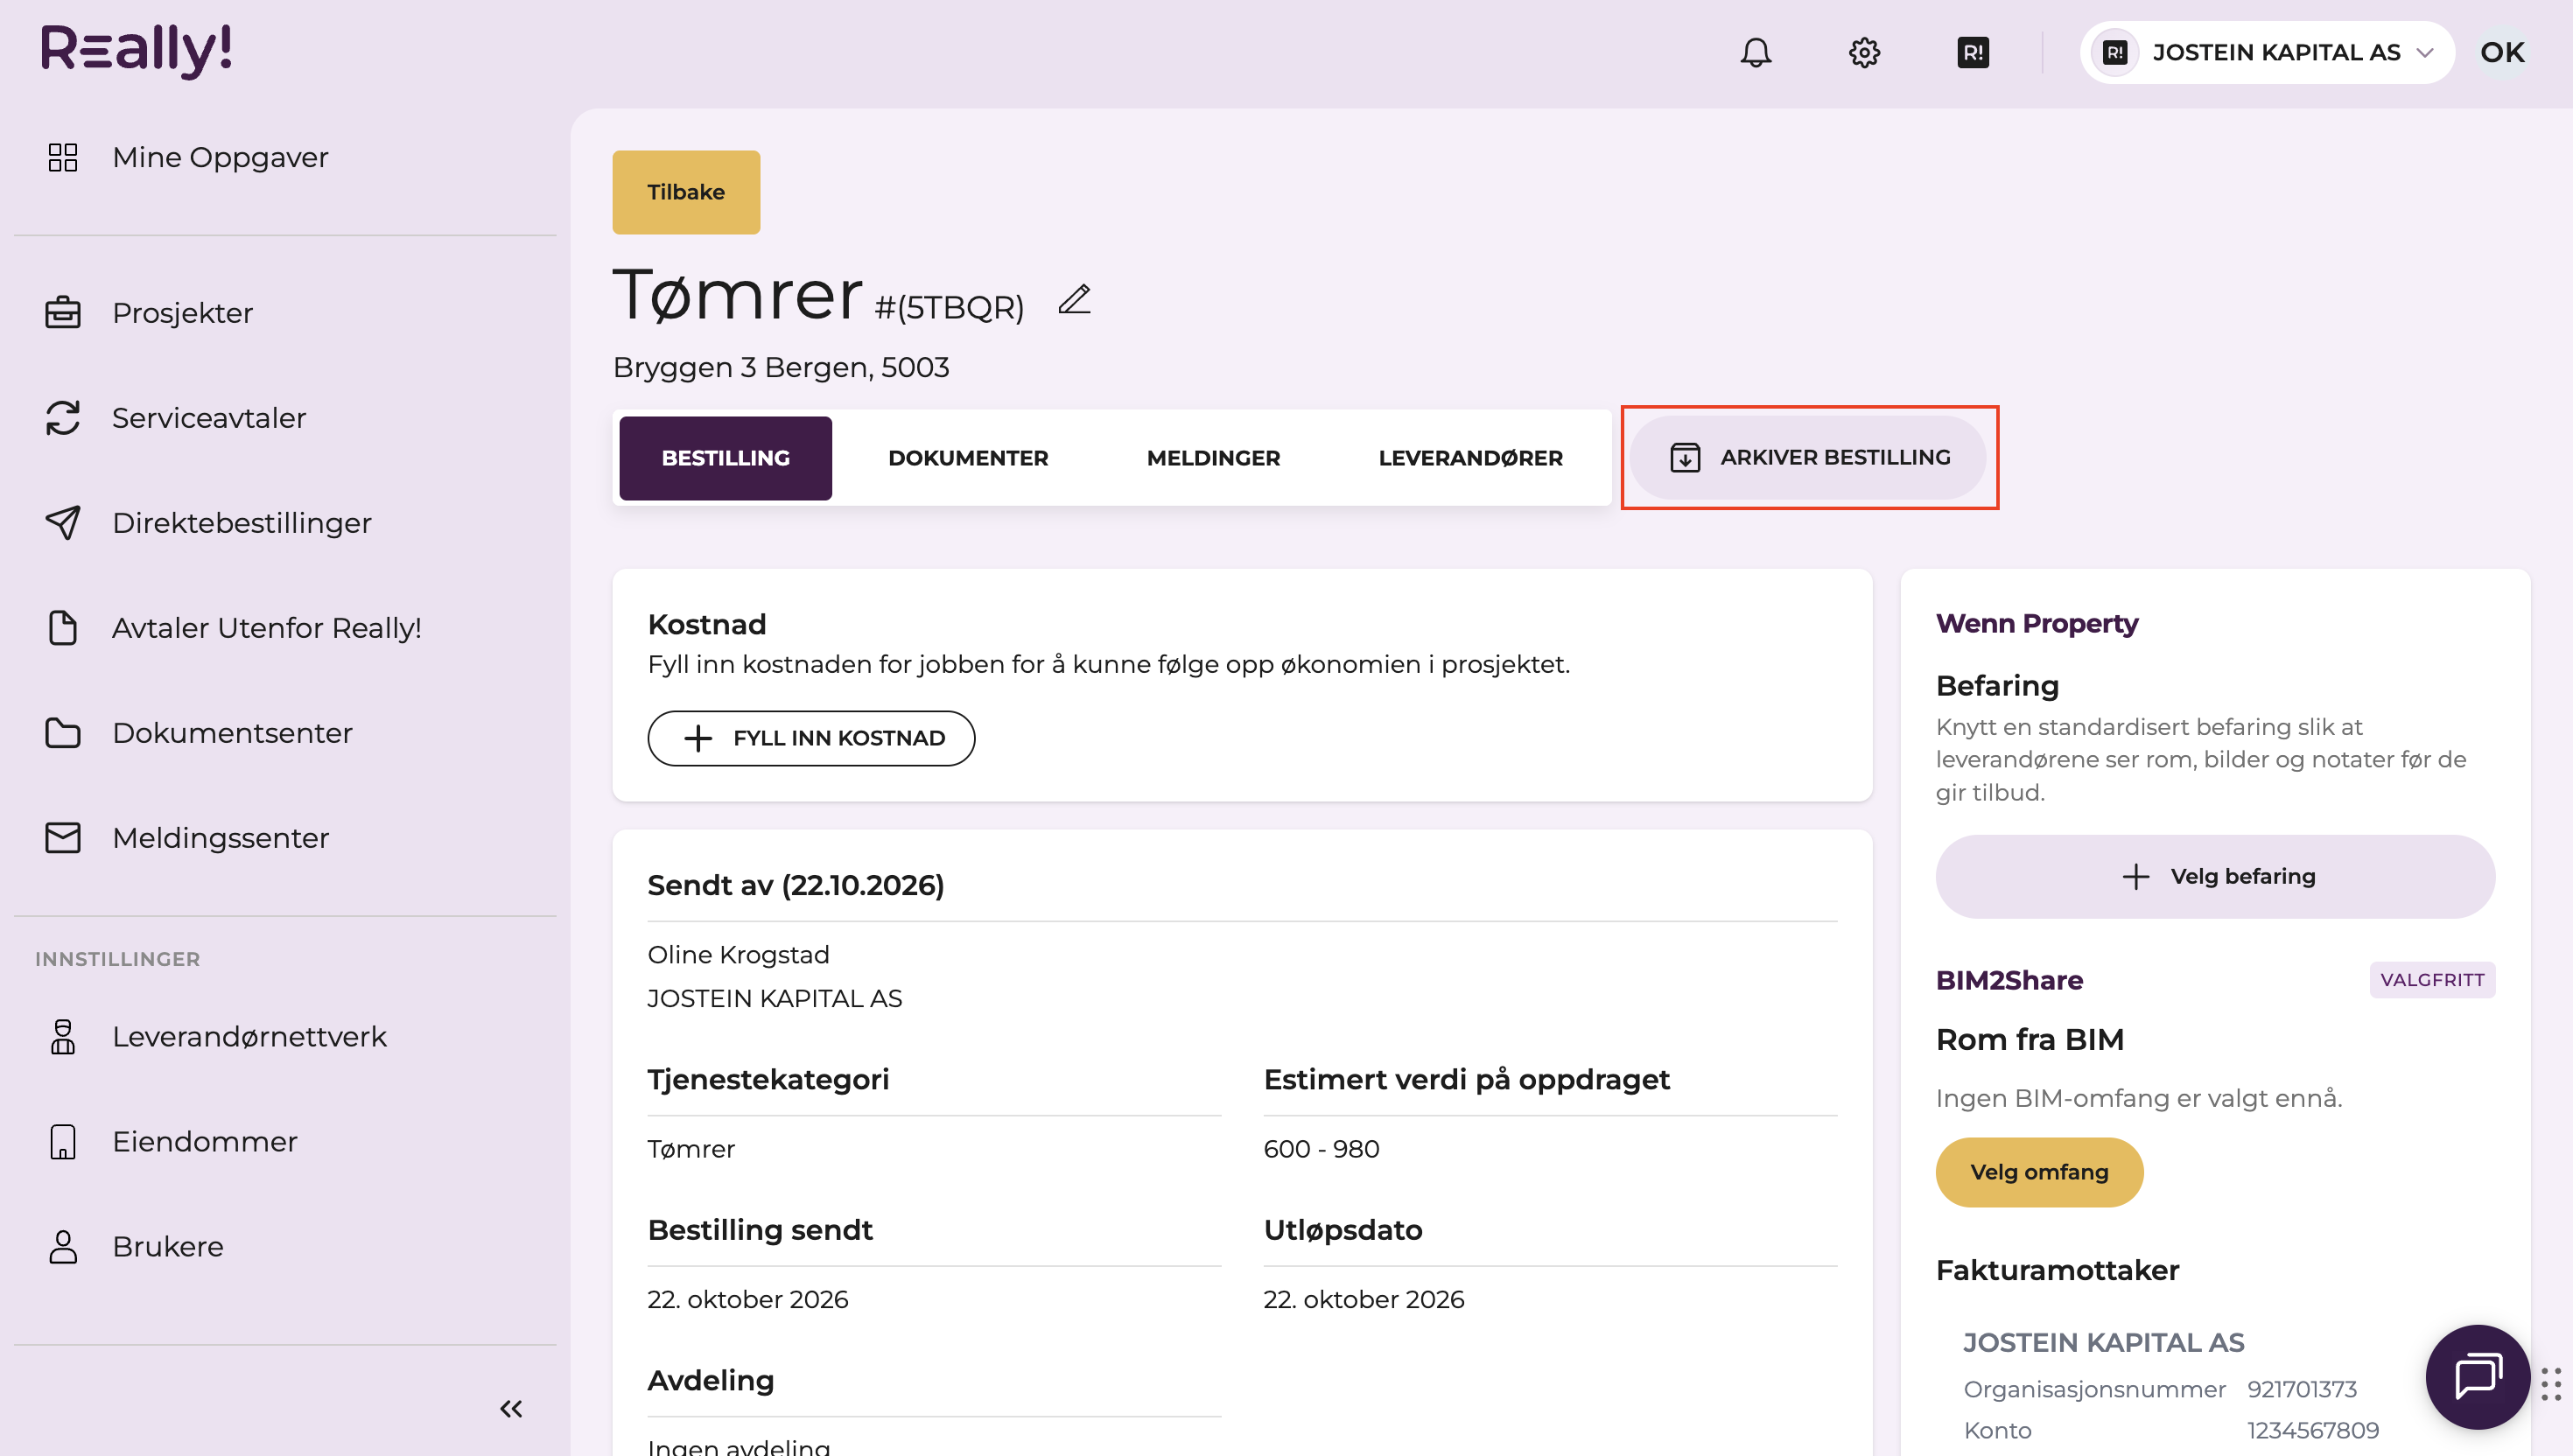Click the Meldingssenter envelope icon

click(63, 837)
